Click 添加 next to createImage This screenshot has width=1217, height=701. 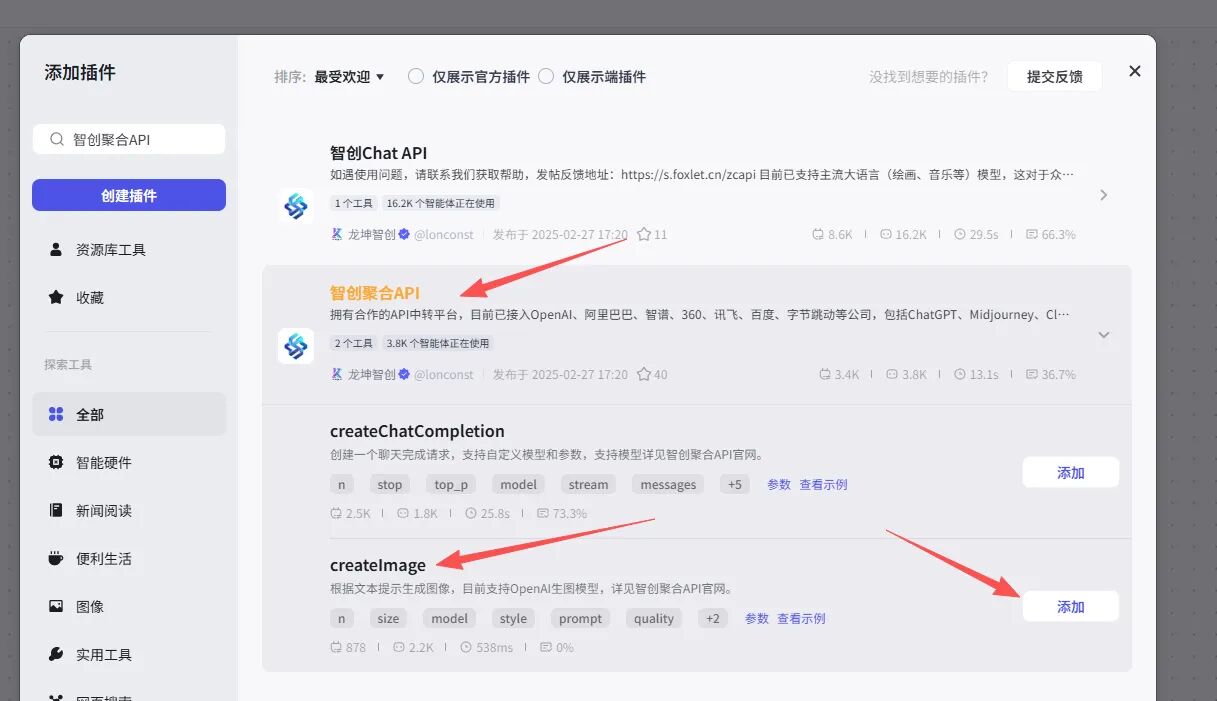pos(1070,606)
